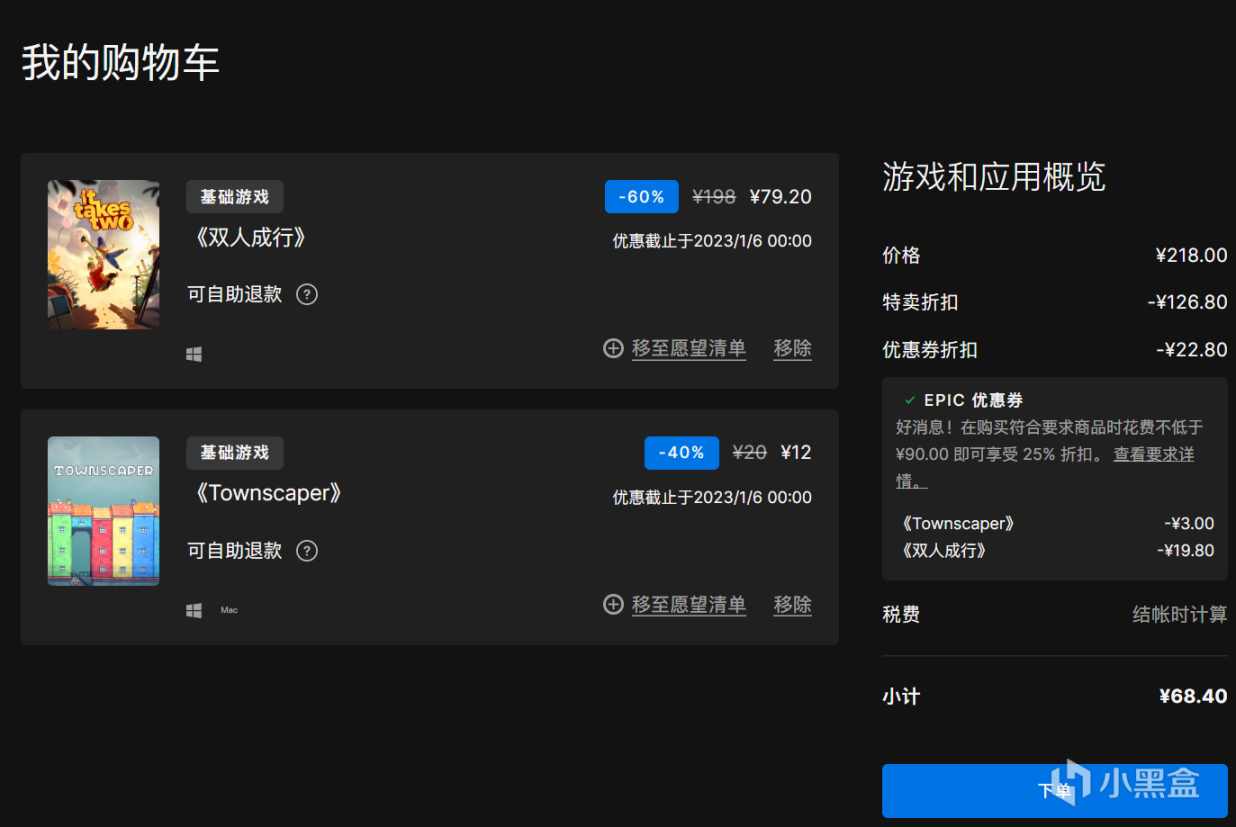Click the 特卖折扣 label
Image resolution: width=1236 pixels, height=827 pixels.
pos(920,302)
